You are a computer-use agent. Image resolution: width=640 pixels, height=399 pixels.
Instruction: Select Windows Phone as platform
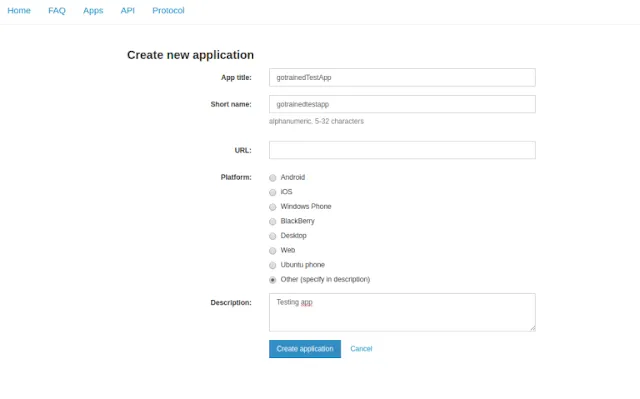point(273,207)
